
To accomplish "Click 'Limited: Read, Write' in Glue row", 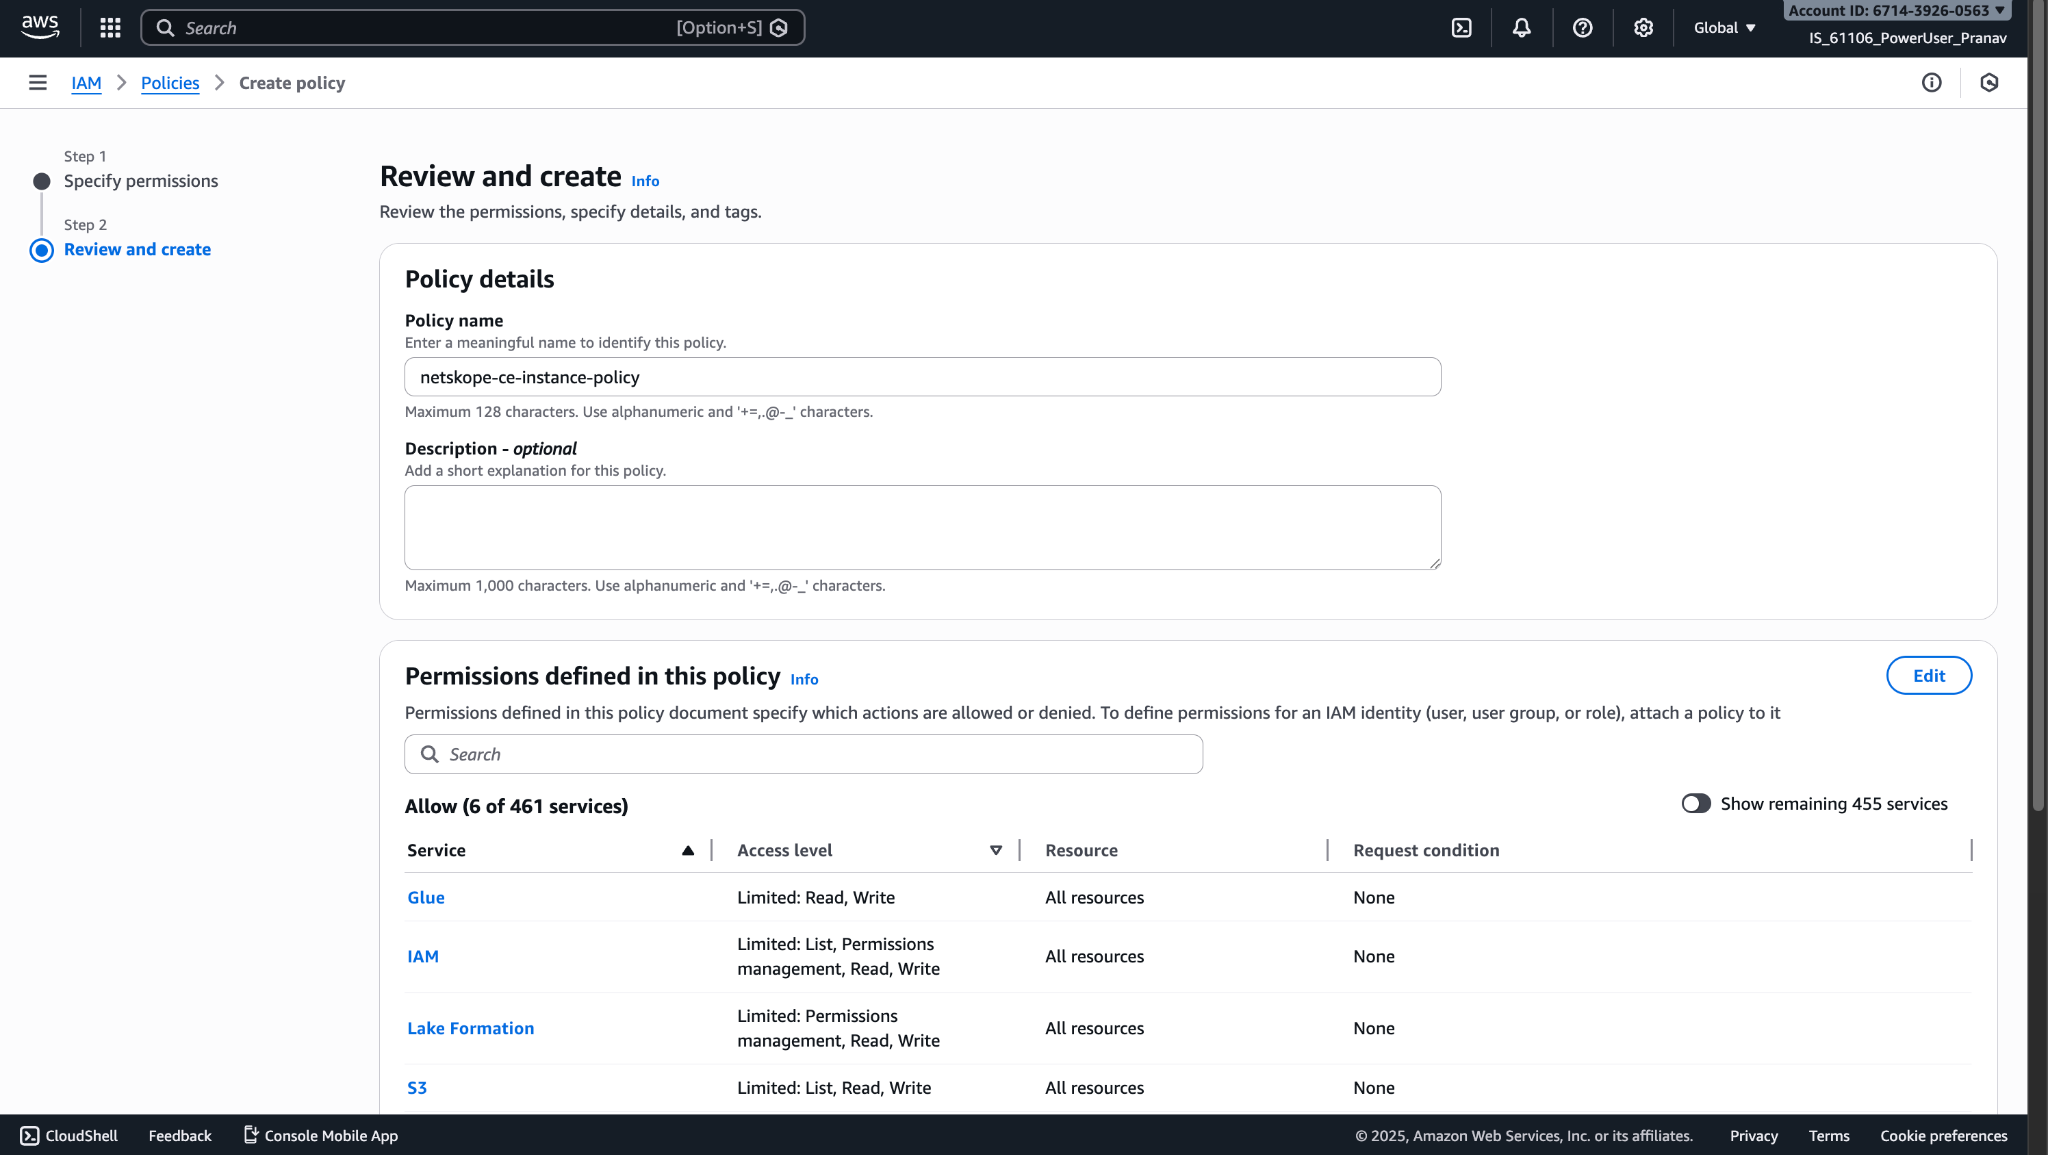I will pos(816,898).
